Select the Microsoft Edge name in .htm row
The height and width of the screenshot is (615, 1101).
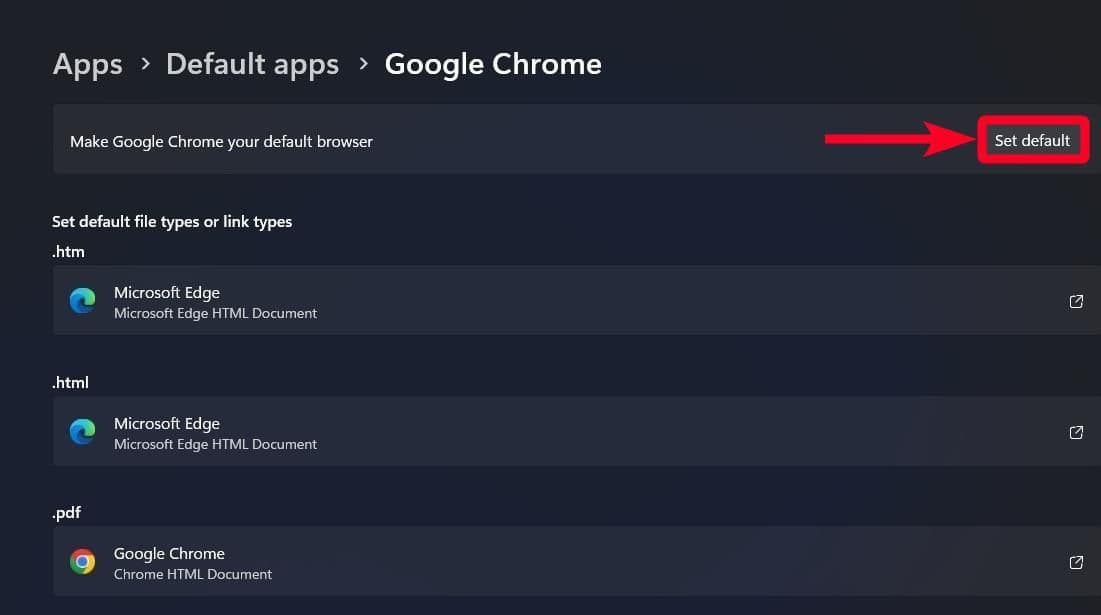[x=167, y=292]
